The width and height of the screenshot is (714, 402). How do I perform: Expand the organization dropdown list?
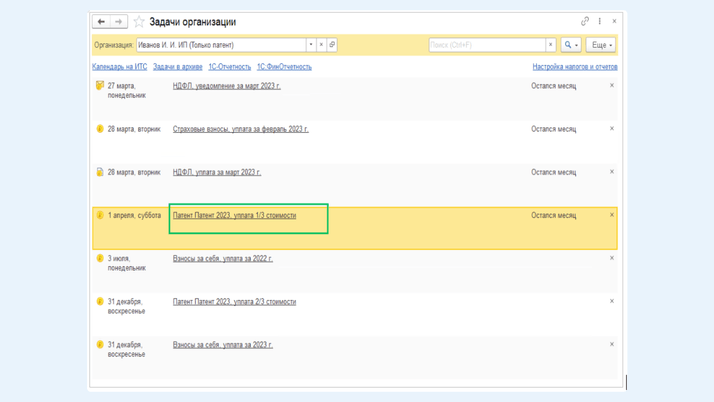[311, 45]
